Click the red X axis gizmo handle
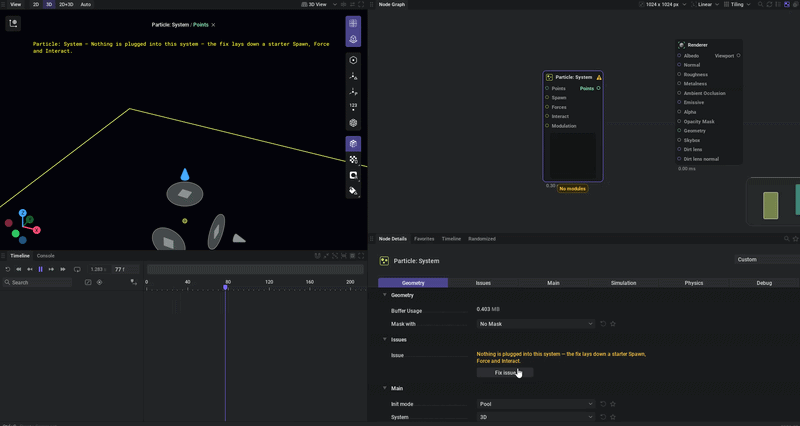The image size is (800, 426). tap(37, 230)
